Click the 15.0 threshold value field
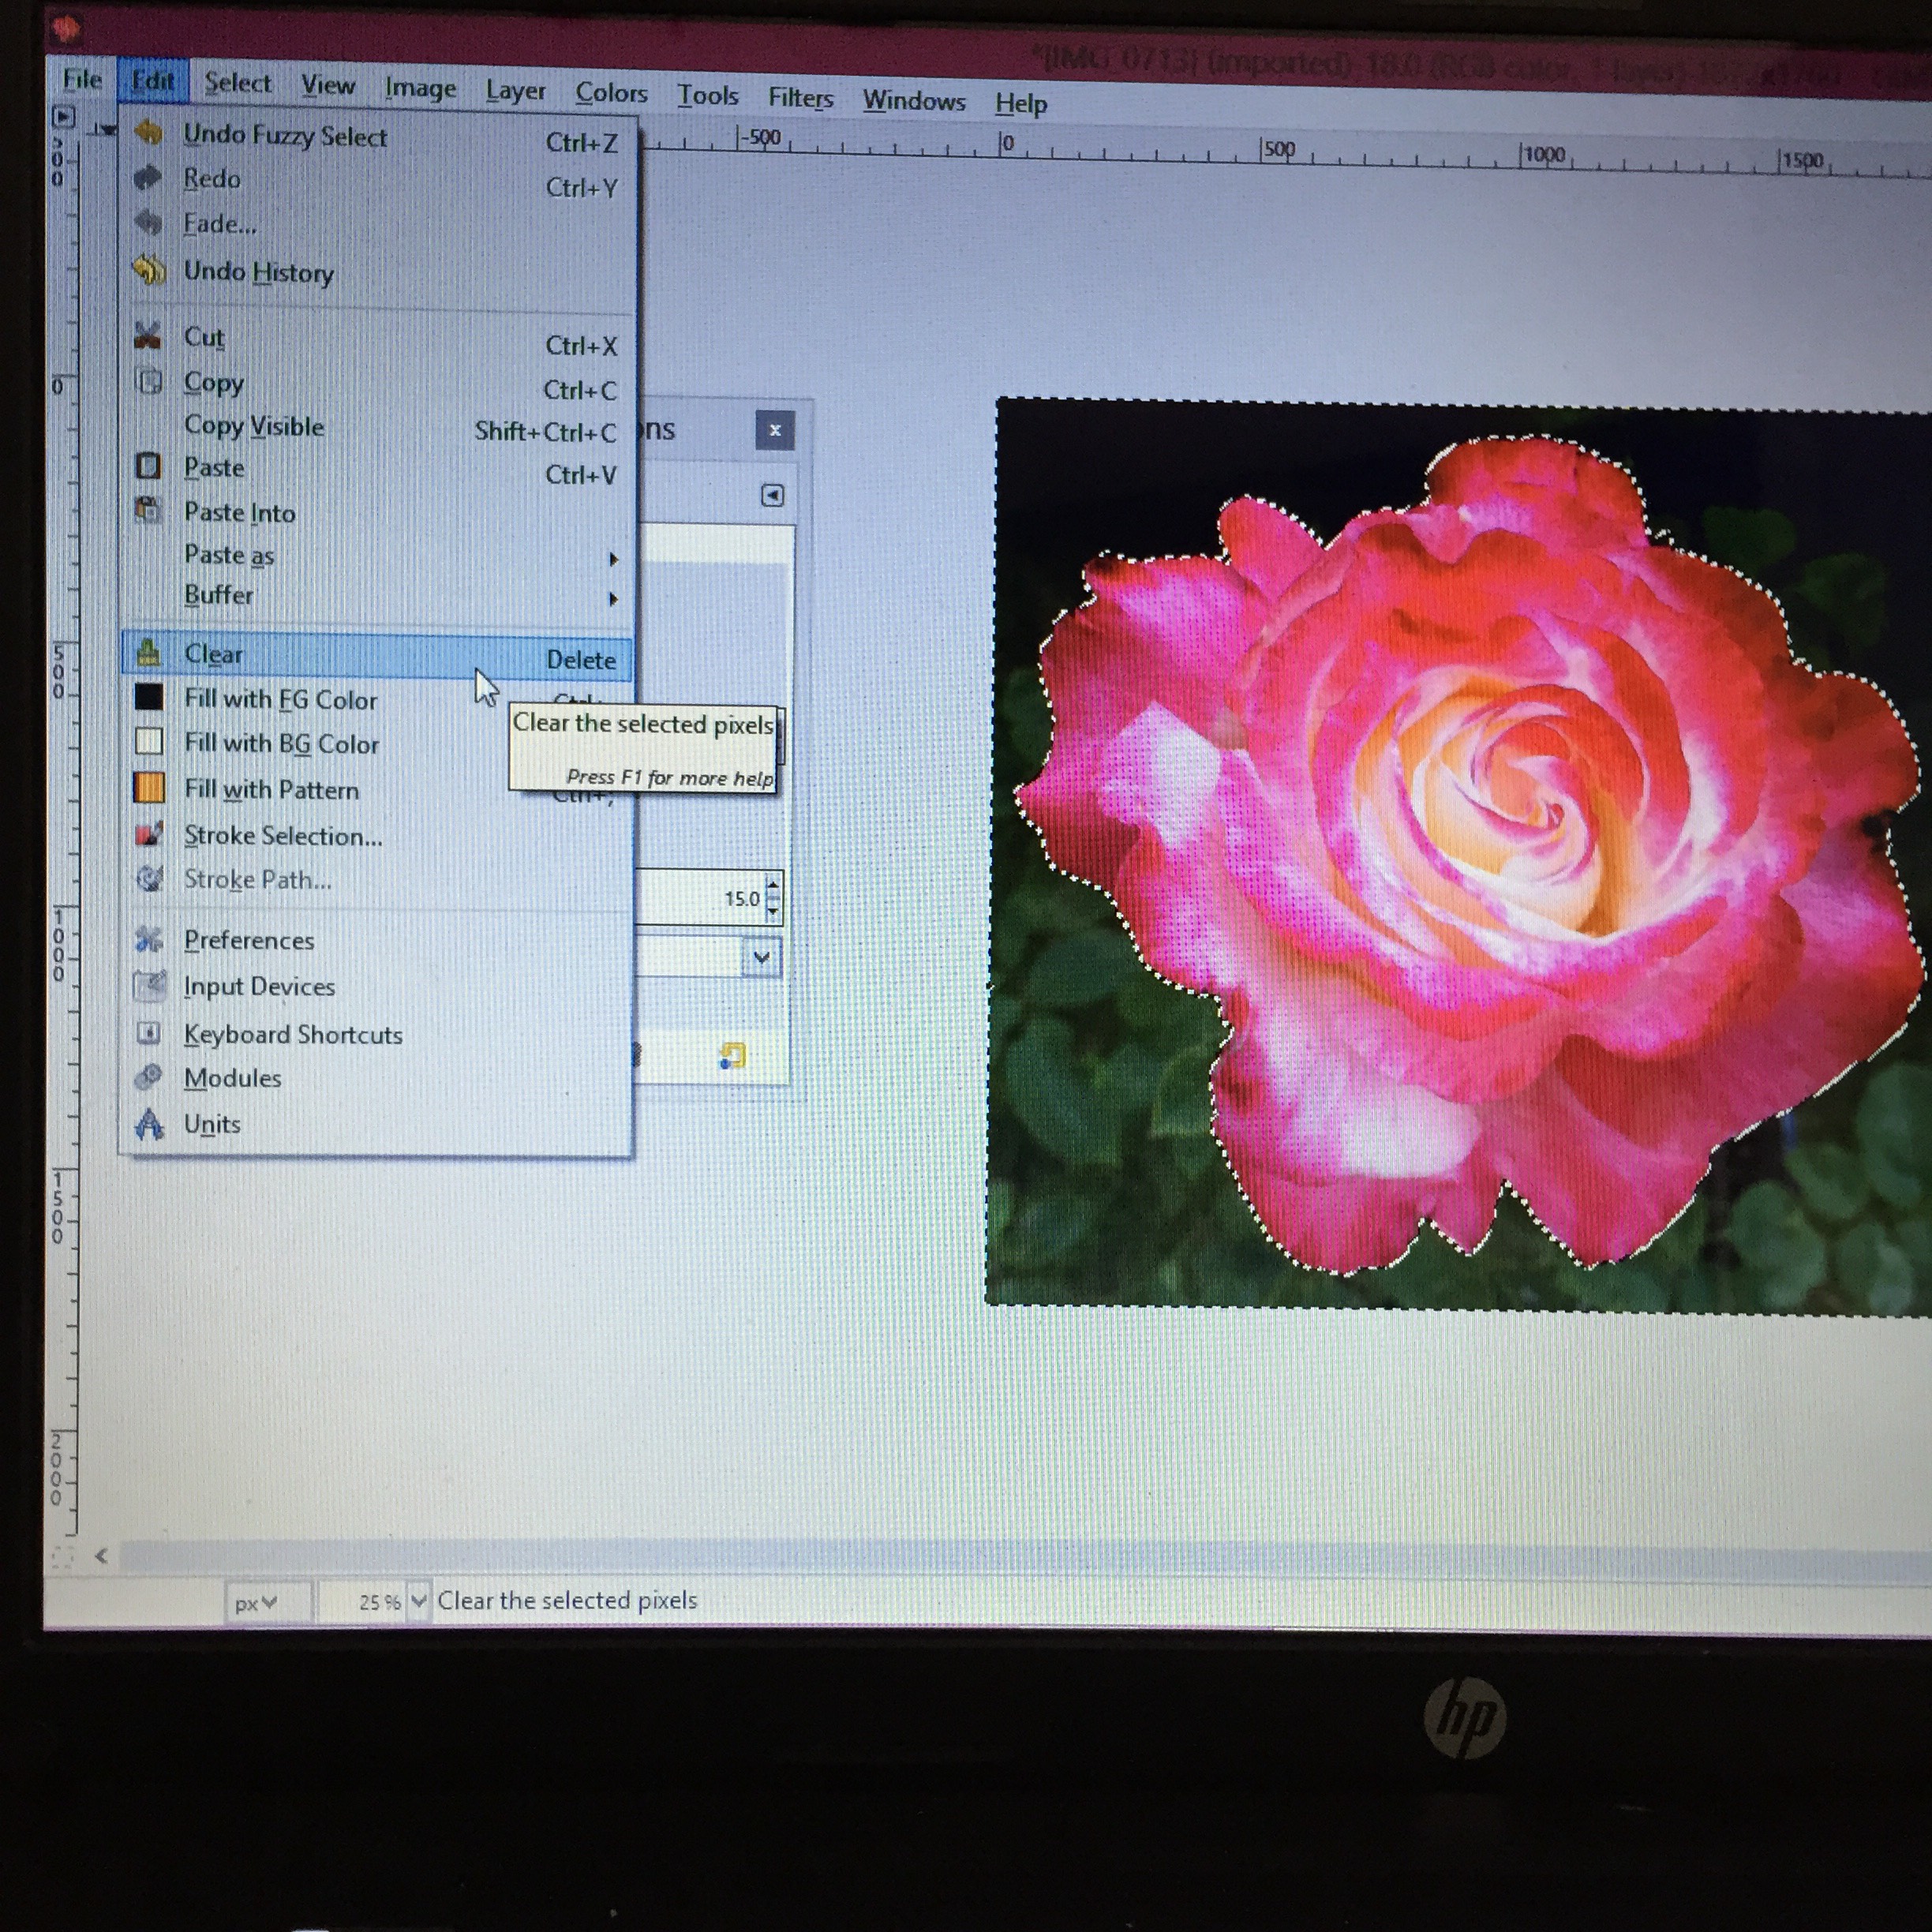 coord(700,897)
